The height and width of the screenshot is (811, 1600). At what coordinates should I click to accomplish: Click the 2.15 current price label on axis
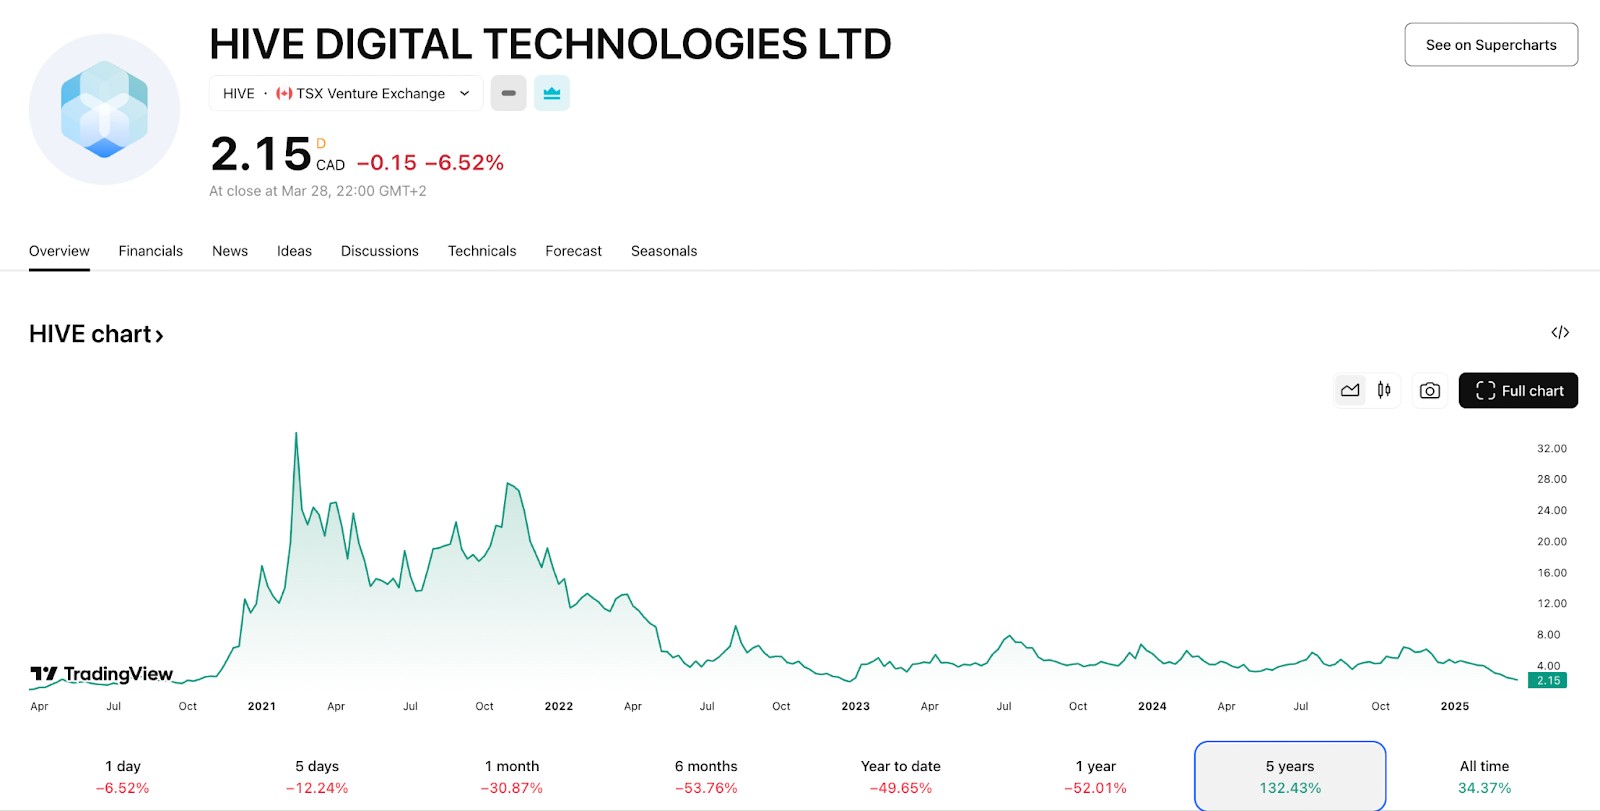tap(1548, 680)
